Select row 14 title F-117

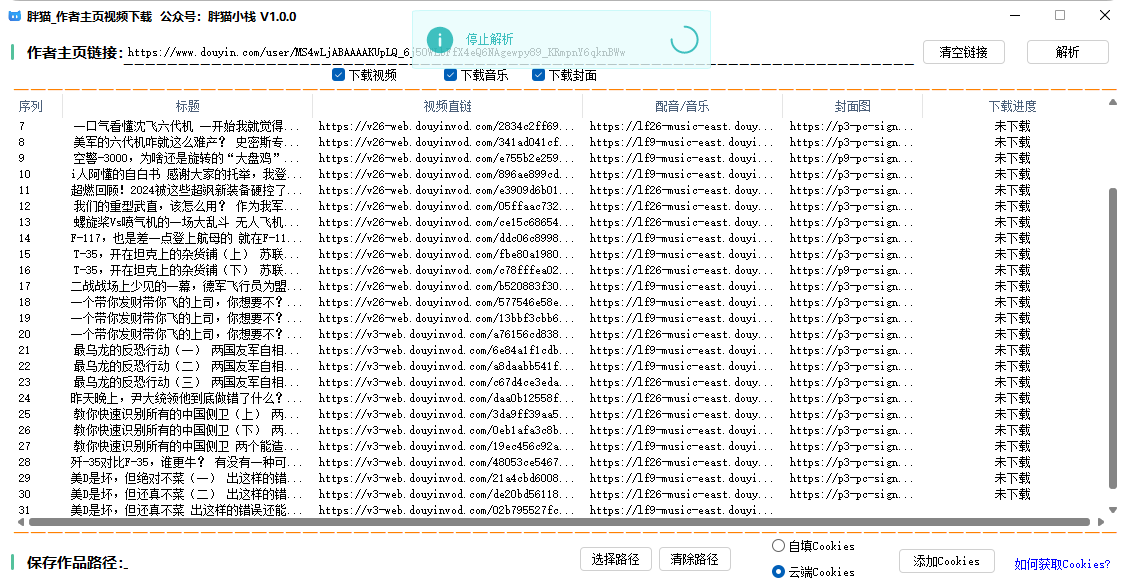pos(186,238)
